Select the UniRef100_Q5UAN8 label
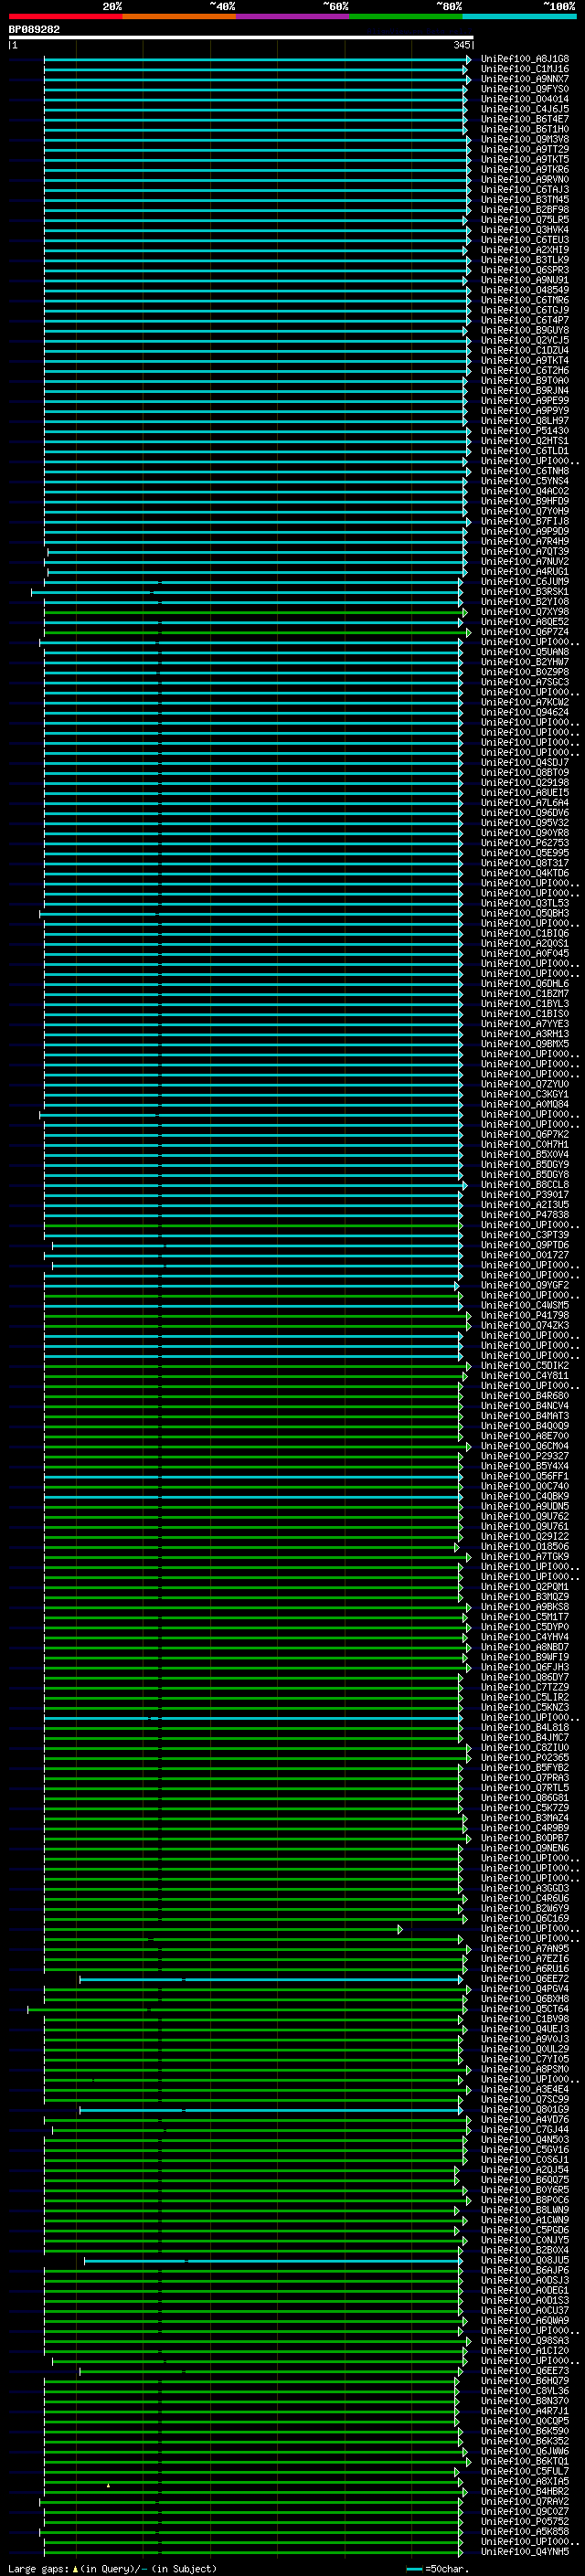The width and height of the screenshot is (585, 2576). (x=525, y=652)
